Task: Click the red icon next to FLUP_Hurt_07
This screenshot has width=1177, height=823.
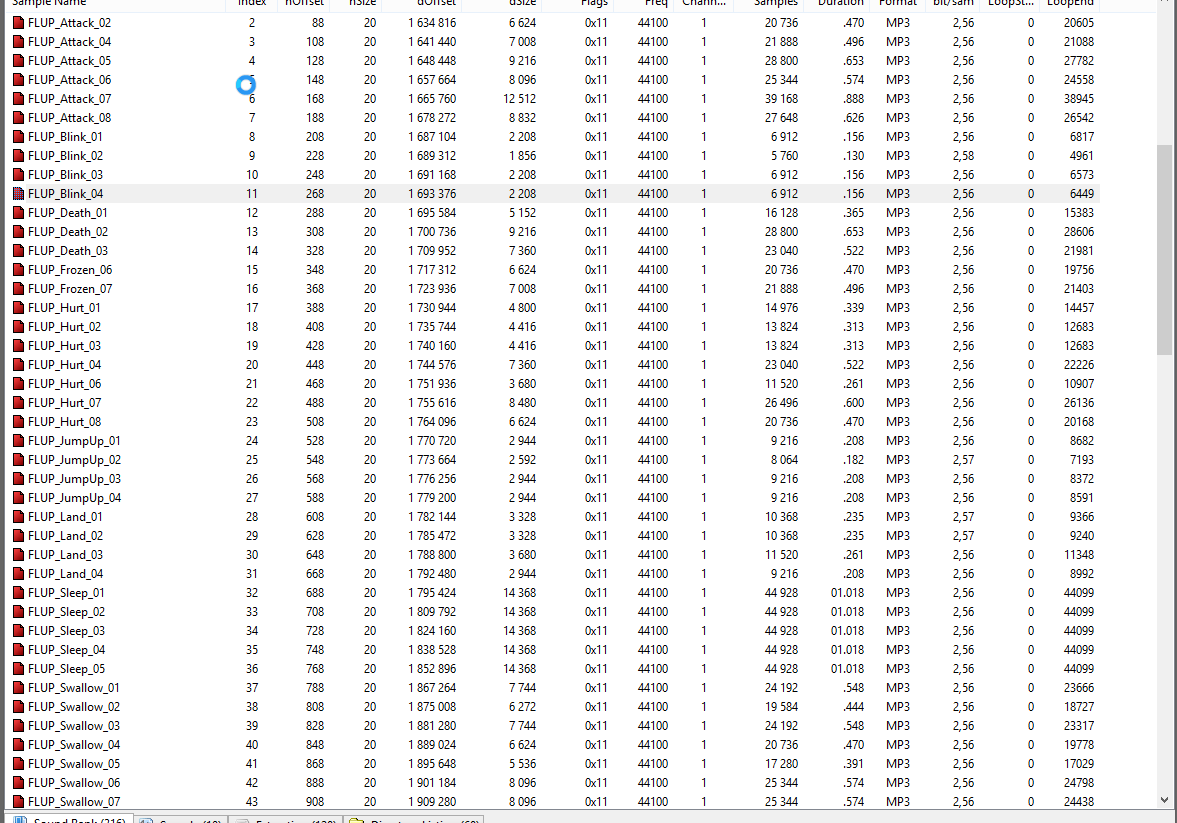Action: click(x=19, y=402)
